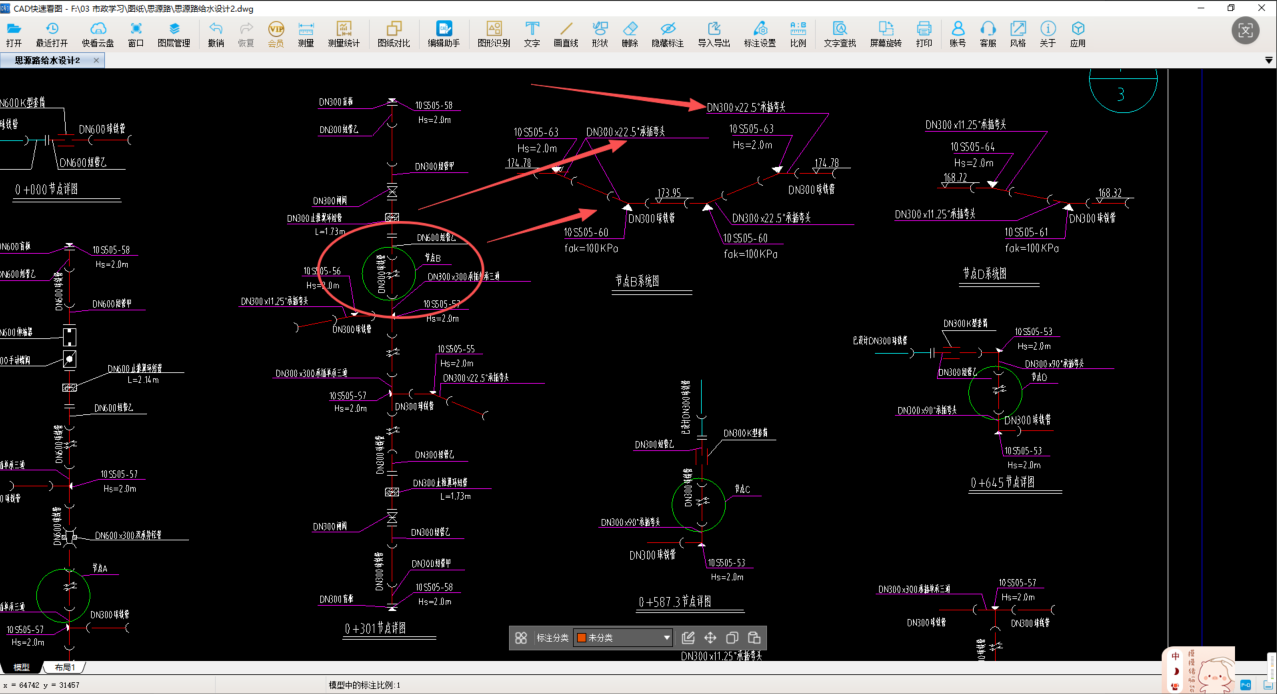Toggle 隐藏标注 hide annotations
Viewport: 1277px width, 694px height.
668,35
